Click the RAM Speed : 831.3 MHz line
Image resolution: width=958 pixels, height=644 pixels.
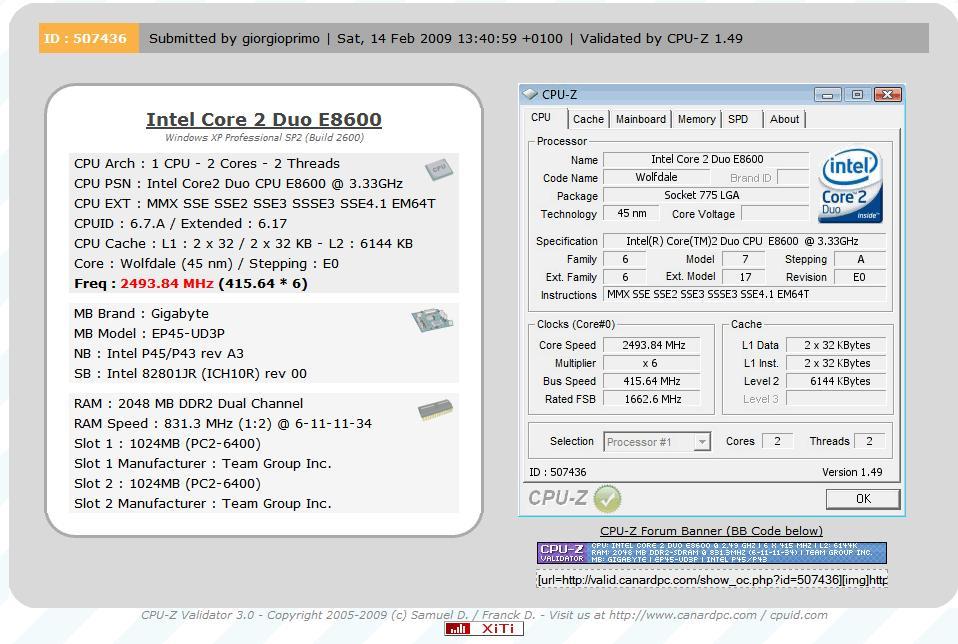click(222, 423)
